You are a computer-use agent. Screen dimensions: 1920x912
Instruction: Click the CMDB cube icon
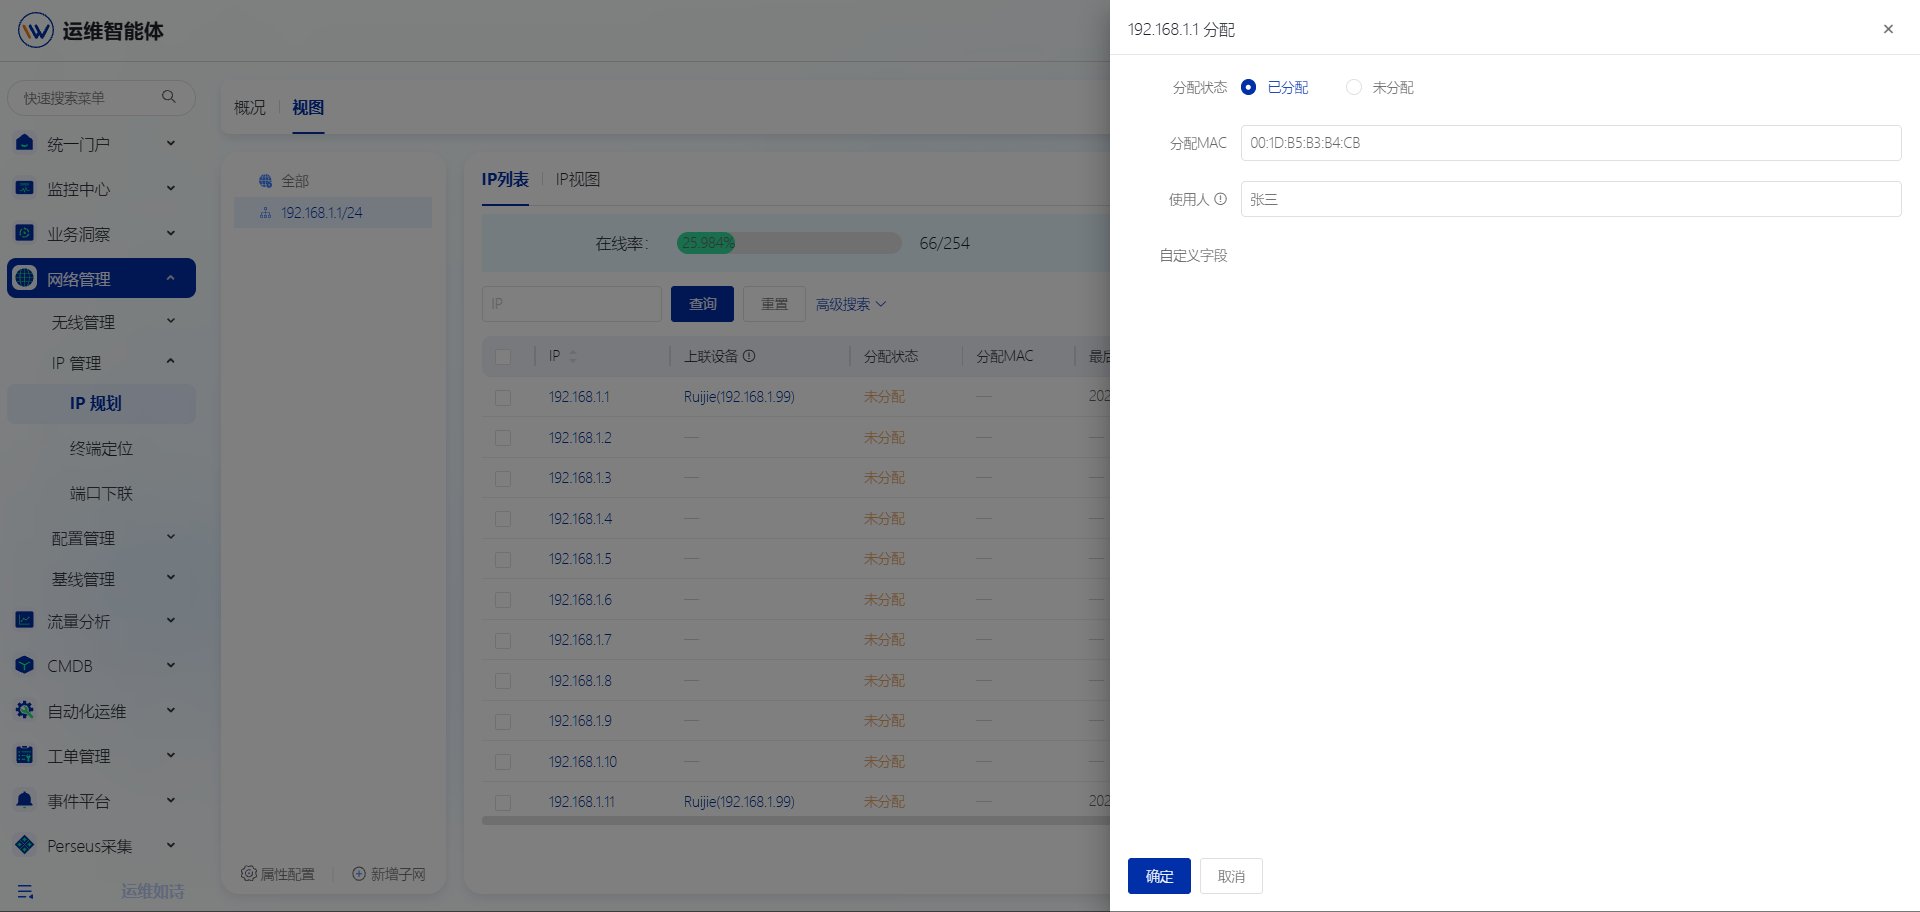click(x=25, y=665)
